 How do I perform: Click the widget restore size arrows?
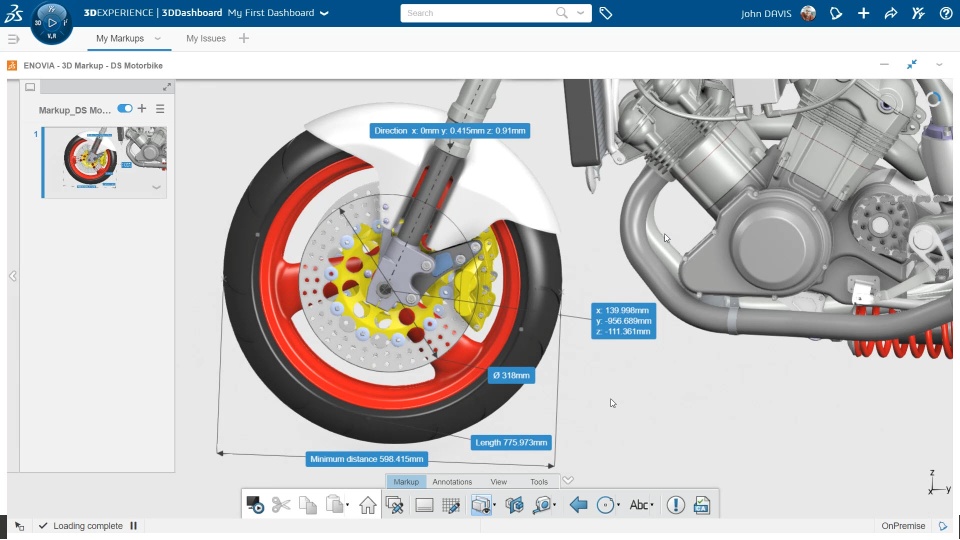pyautogui.click(x=912, y=64)
